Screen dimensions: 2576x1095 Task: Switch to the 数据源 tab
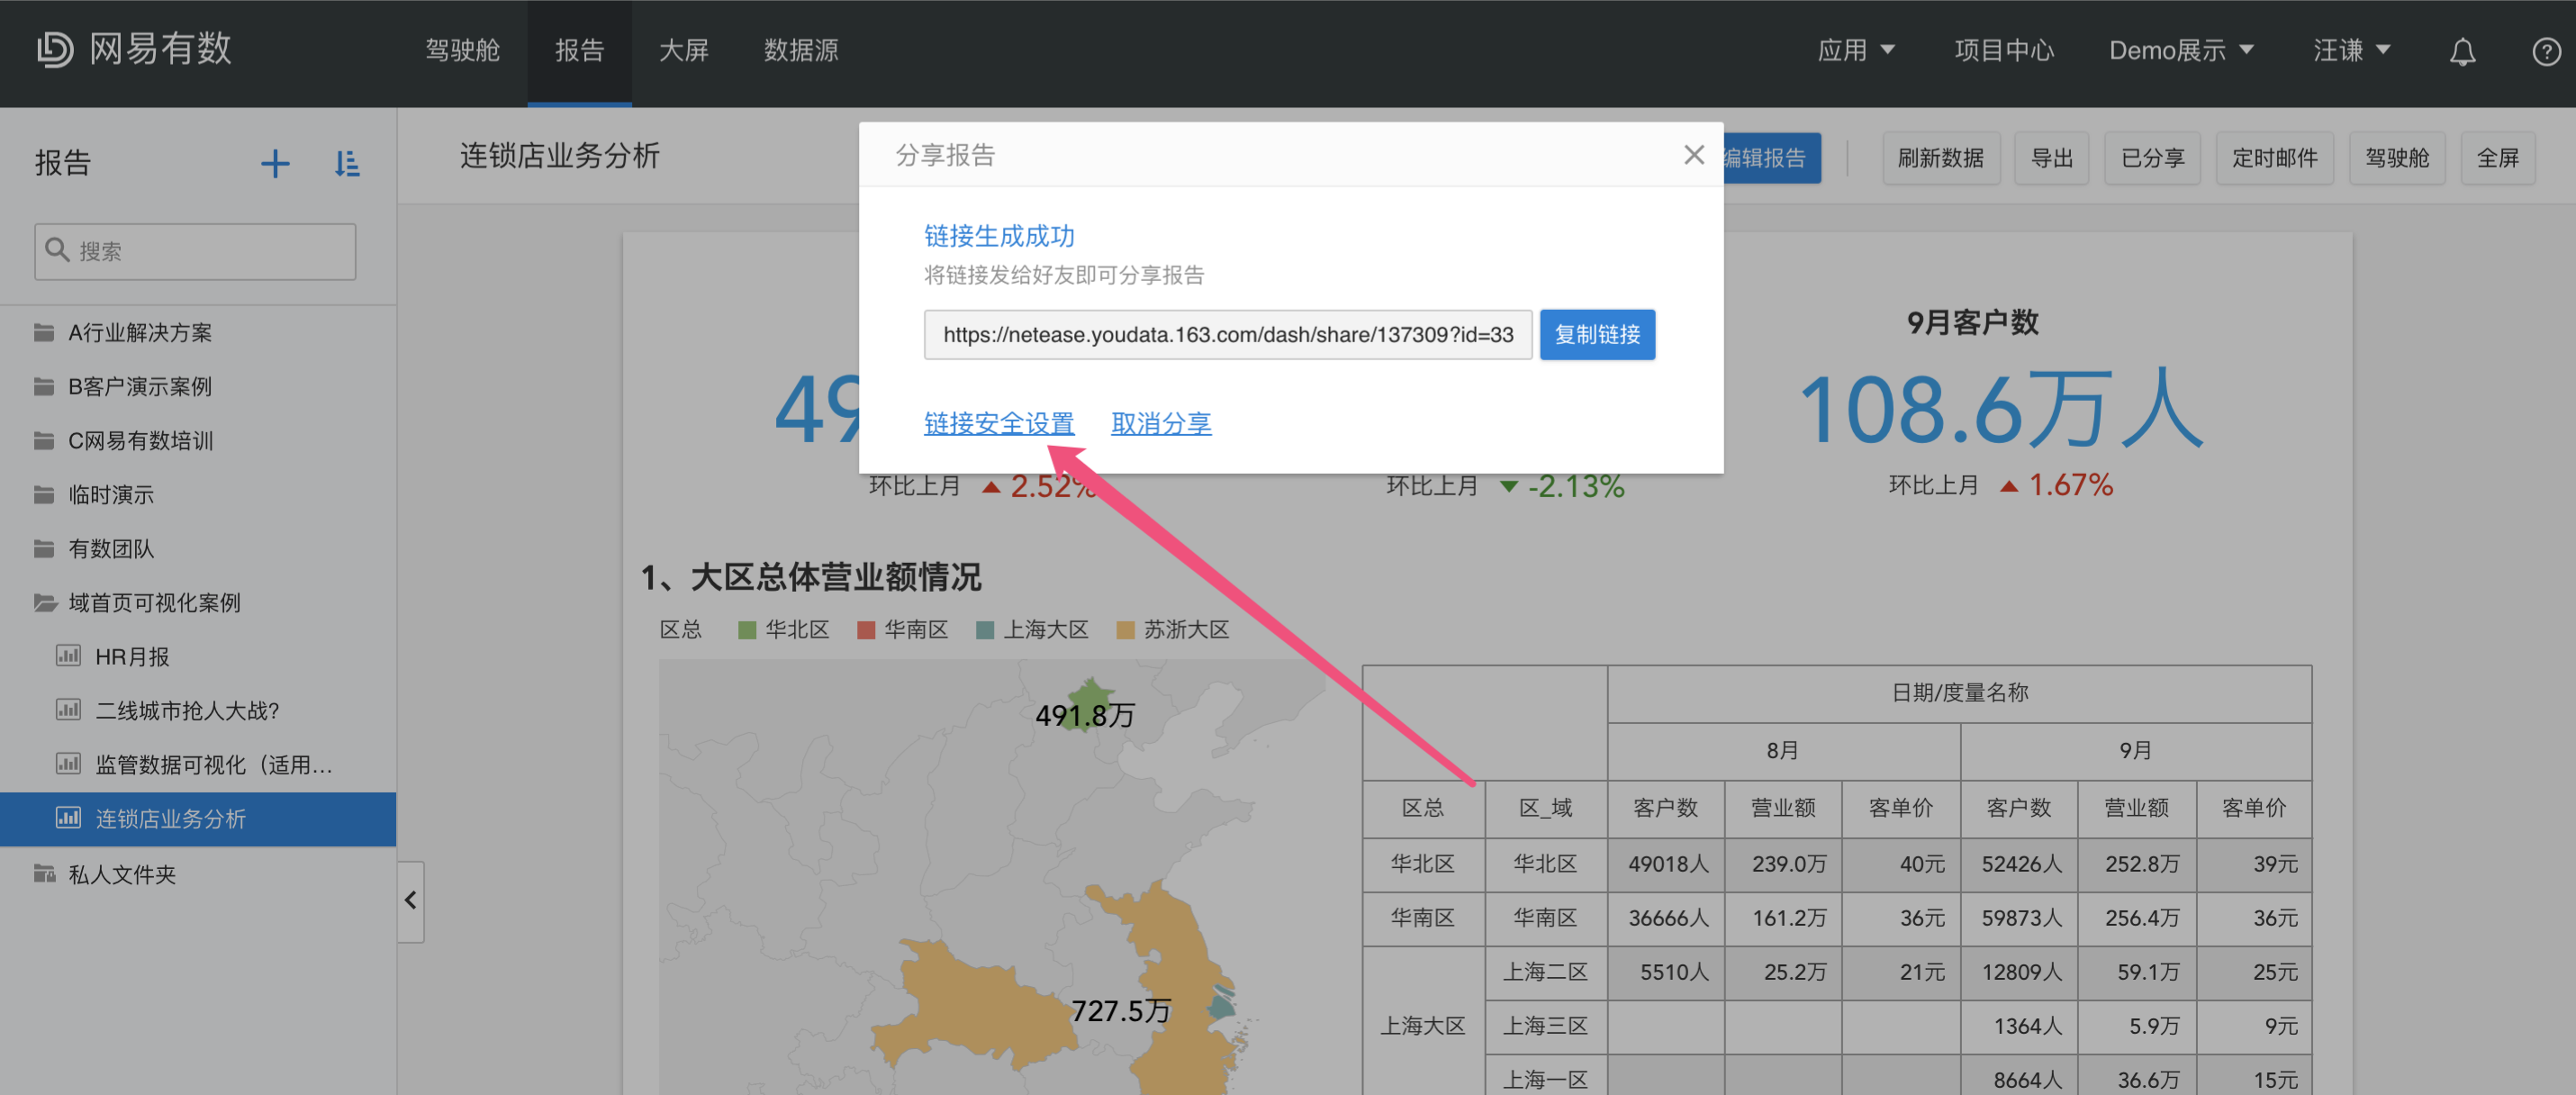point(801,50)
